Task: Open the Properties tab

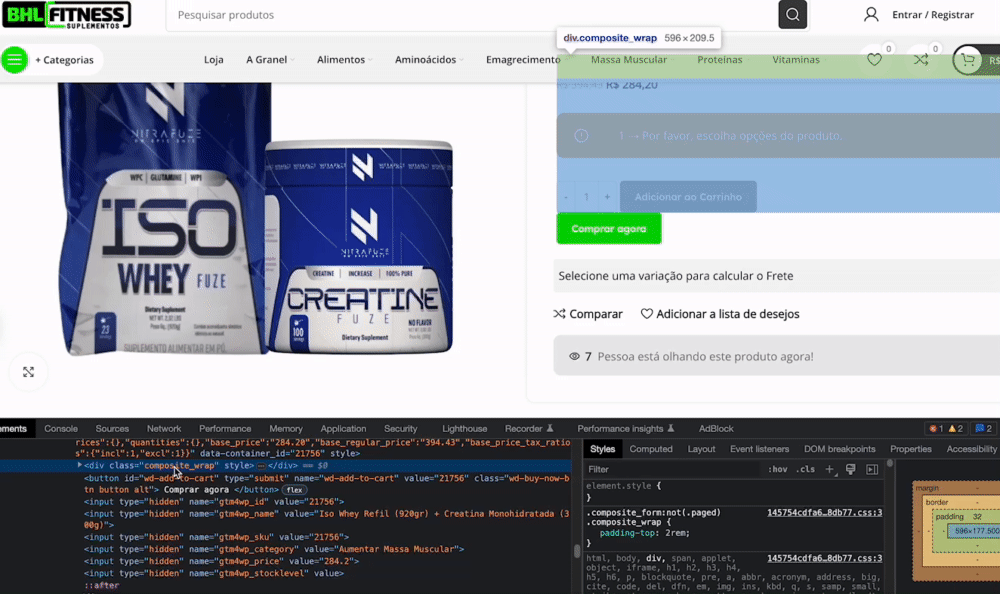Action: click(911, 449)
